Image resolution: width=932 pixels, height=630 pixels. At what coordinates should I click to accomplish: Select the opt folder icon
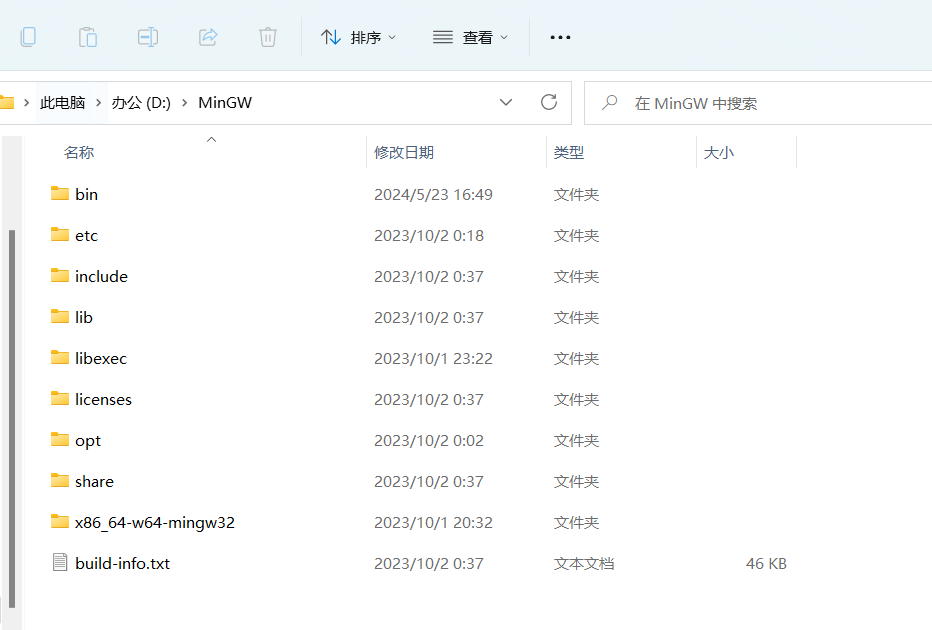point(59,439)
